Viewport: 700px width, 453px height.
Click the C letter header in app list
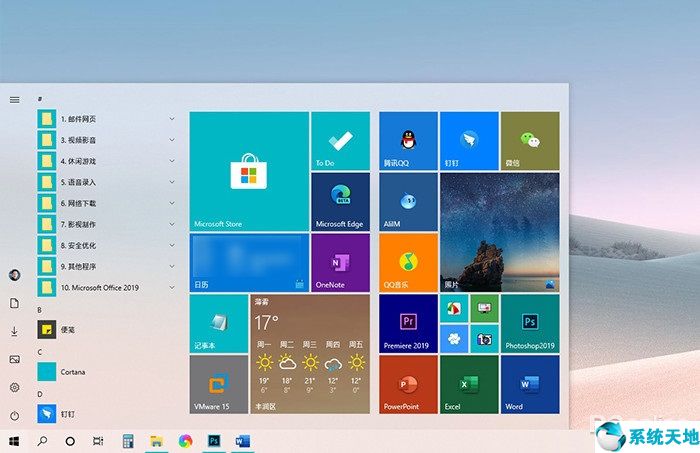coord(40,352)
